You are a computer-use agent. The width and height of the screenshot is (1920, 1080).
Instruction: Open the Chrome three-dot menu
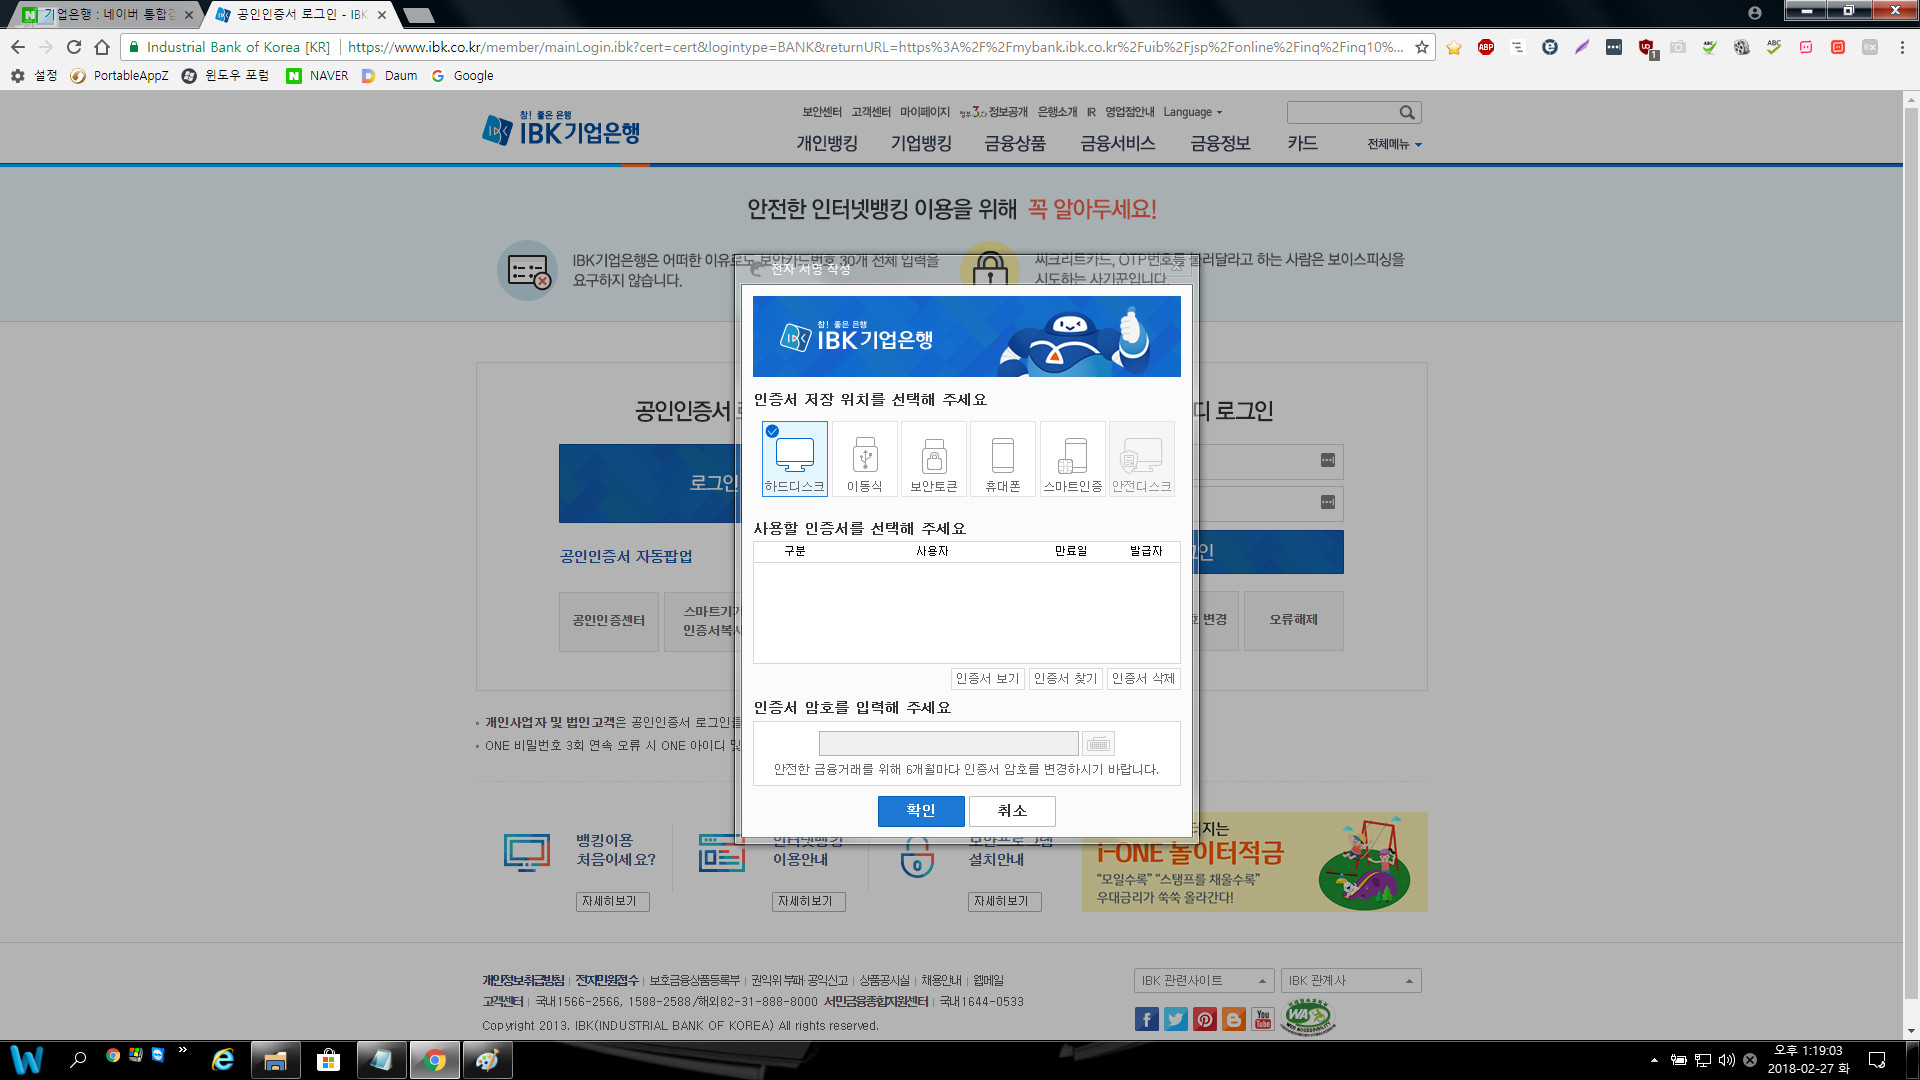[1902, 47]
